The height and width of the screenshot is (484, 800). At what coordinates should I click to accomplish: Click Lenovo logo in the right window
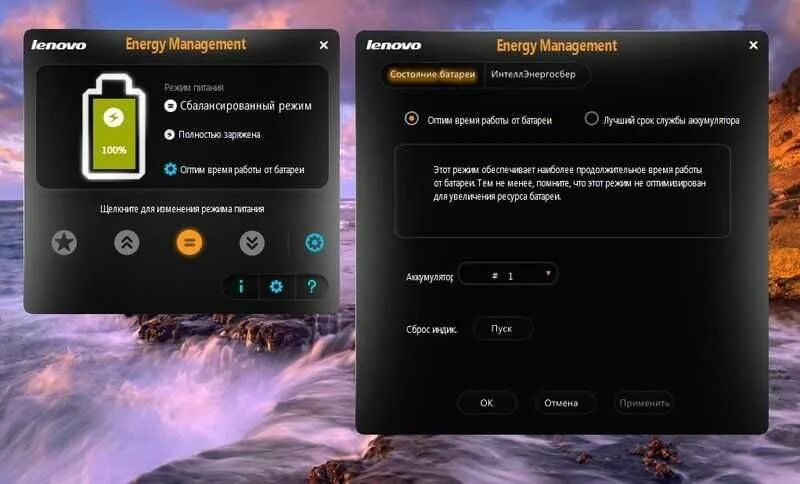[x=393, y=45]
